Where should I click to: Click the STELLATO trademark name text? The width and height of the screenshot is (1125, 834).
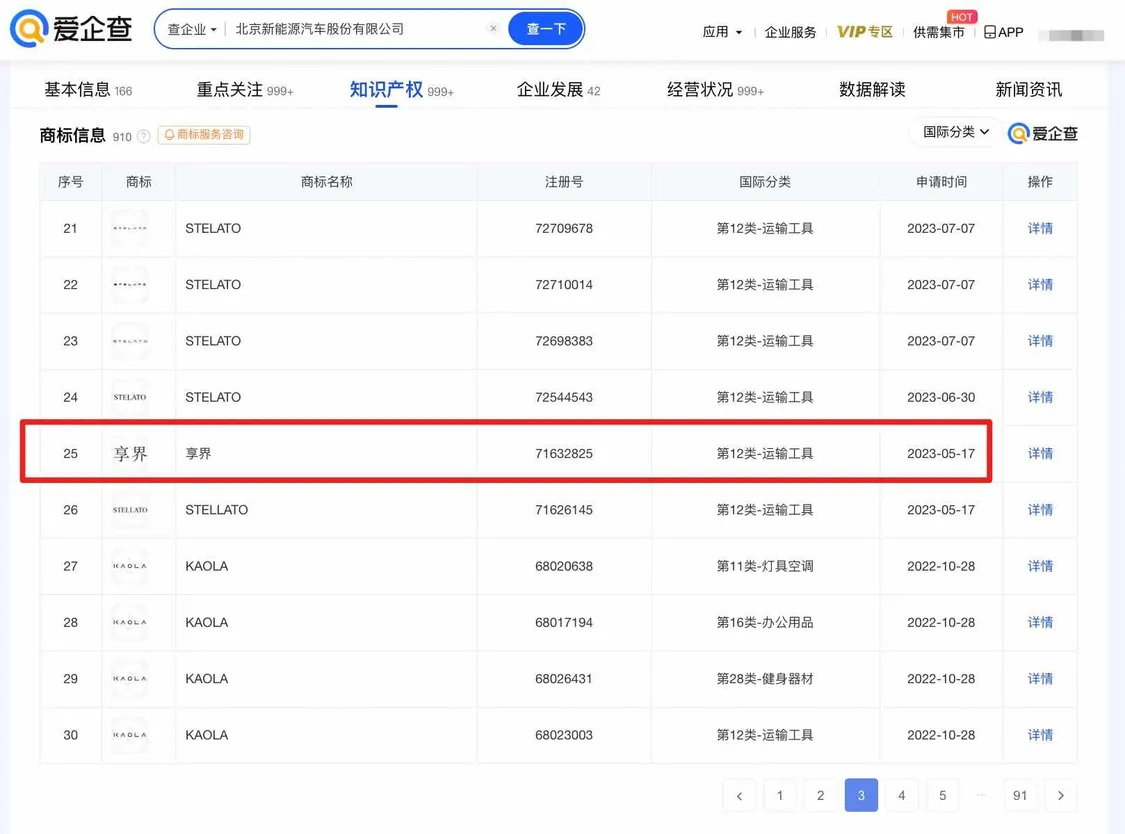(217, 510)
